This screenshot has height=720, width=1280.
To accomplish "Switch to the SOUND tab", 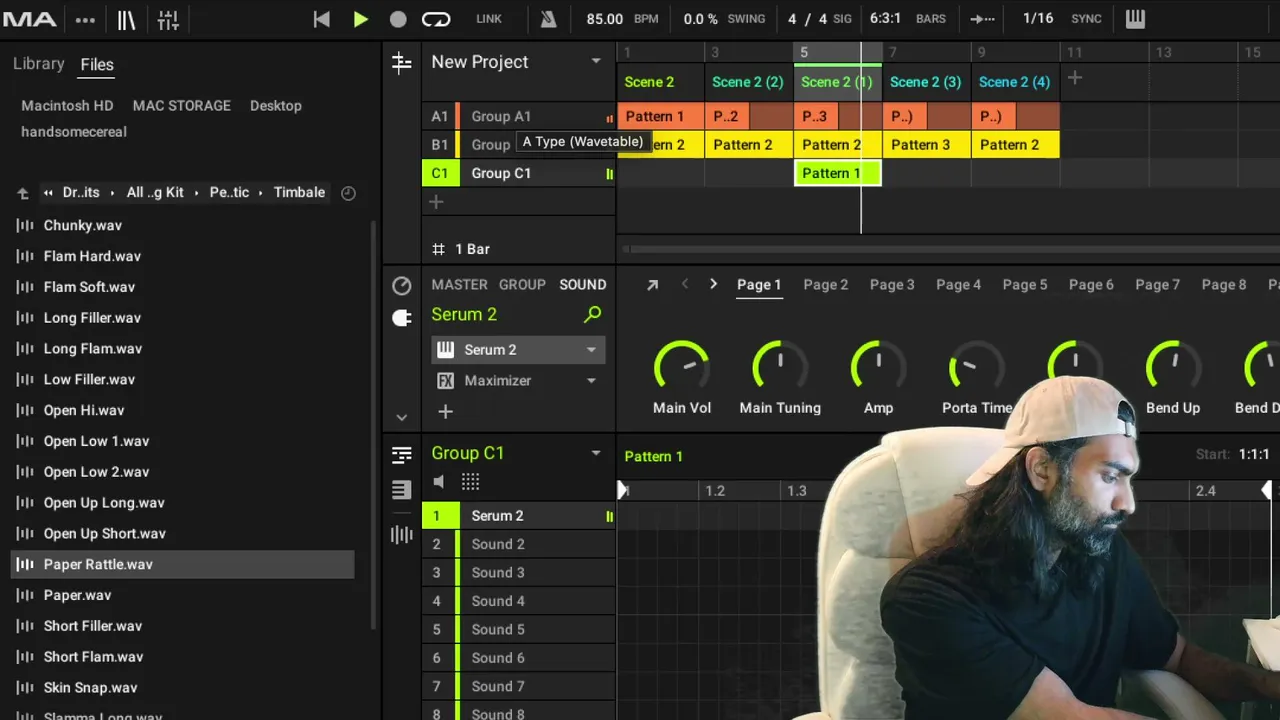I will 583,284.
